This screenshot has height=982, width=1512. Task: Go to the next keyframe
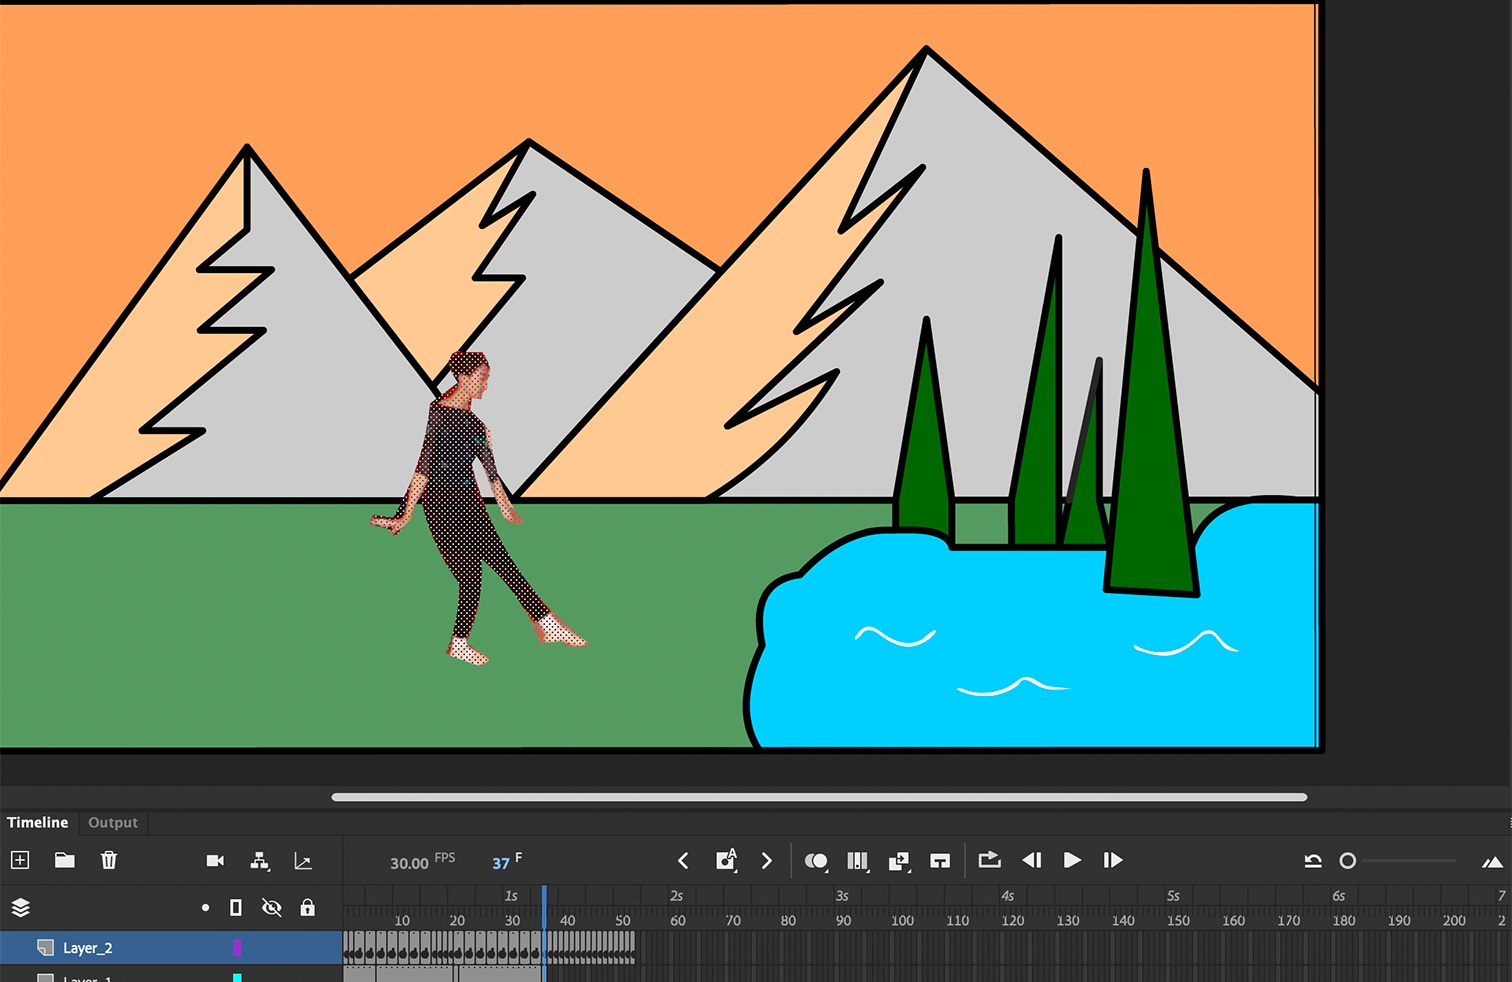[x=766, y=860]
